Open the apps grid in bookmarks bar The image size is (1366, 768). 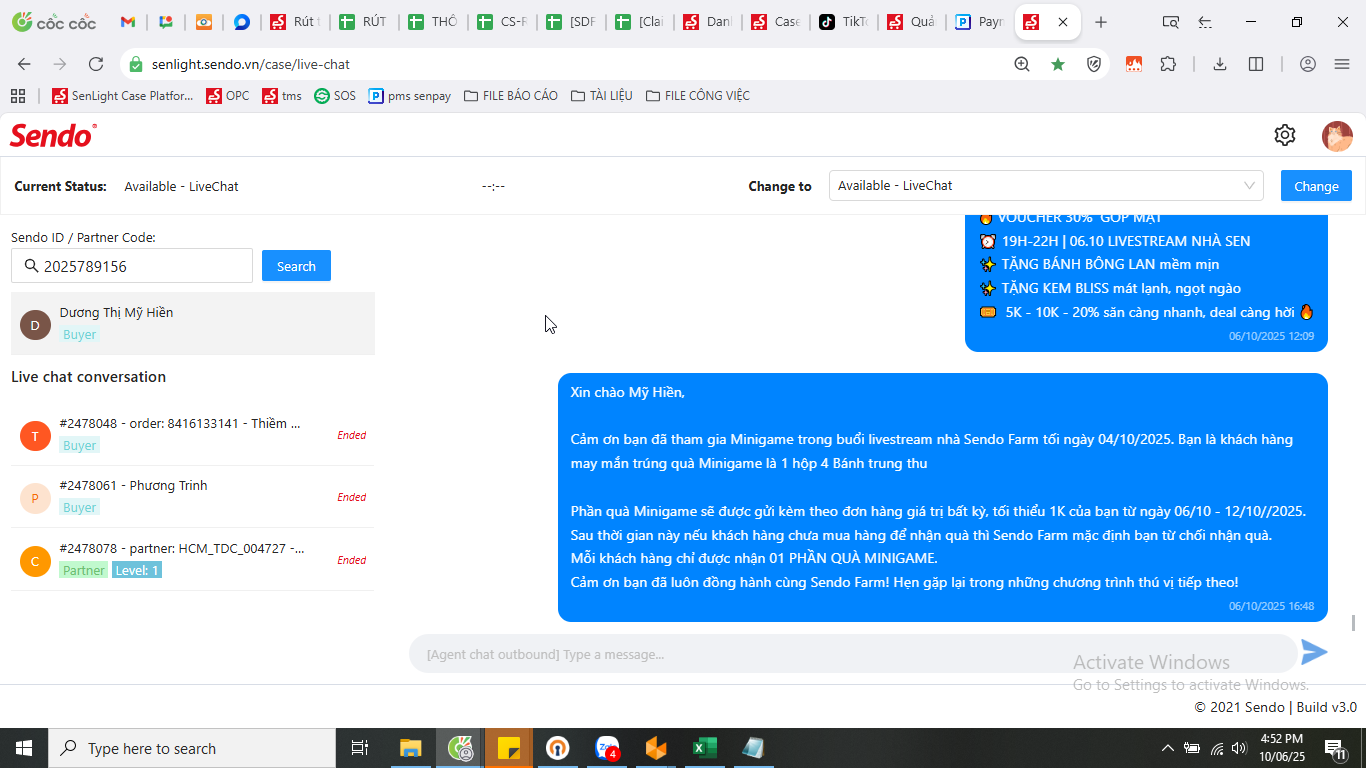pos(18,96)
